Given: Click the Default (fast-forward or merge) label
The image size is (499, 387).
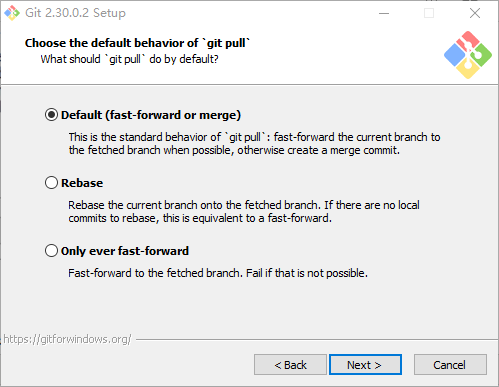Looking at the screenshot, I should pyautogui.click(x=151, y=115).
